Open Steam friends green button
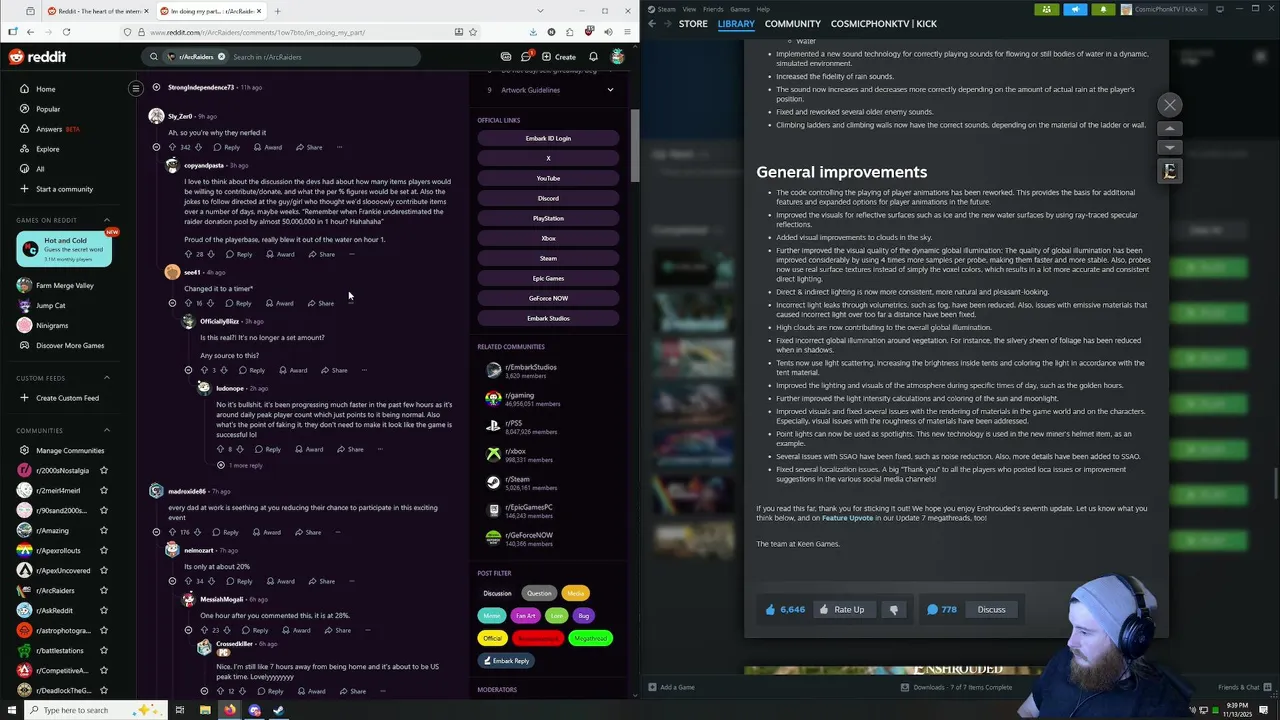Viewport: 1280px width, 720px height. tap(1047, 9)
